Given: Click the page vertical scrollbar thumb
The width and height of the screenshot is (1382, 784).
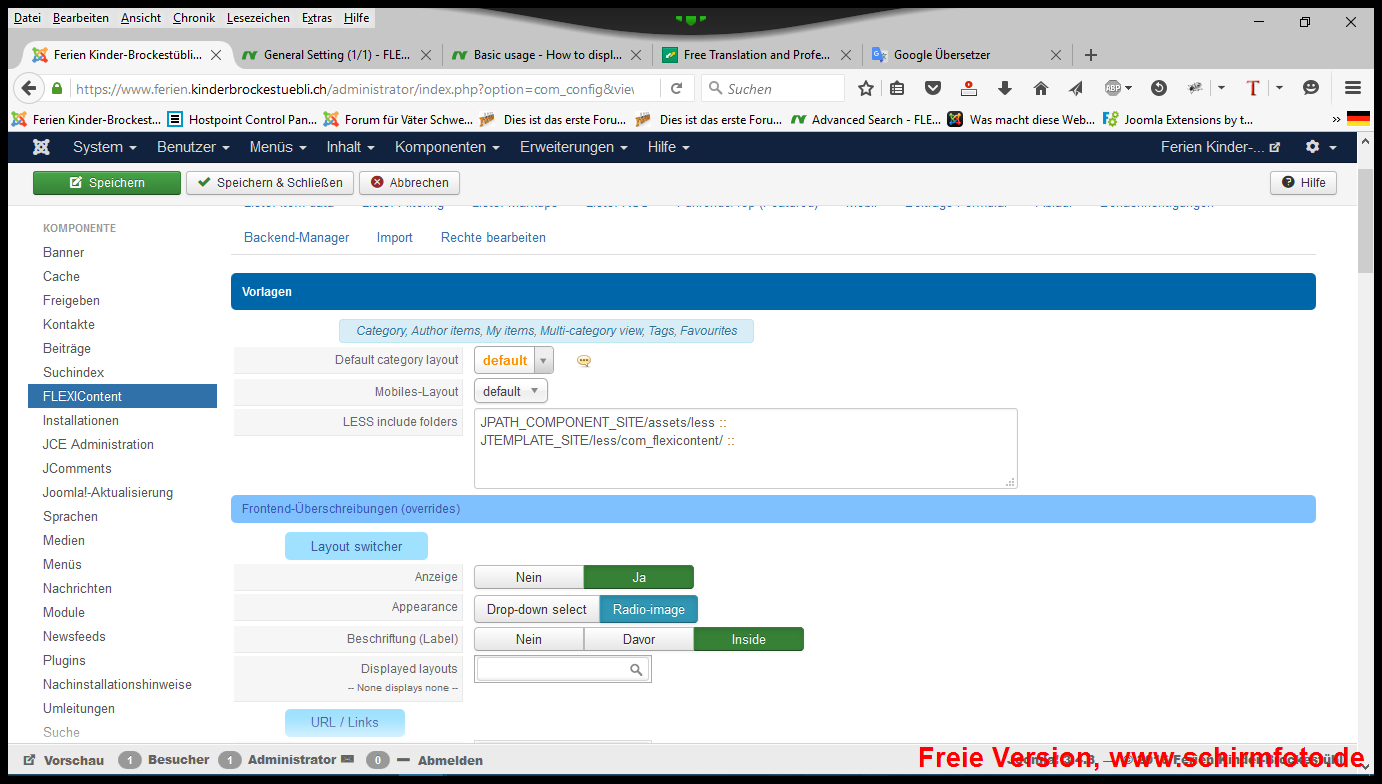Looking at the screenshot, I should [1366, 220].
